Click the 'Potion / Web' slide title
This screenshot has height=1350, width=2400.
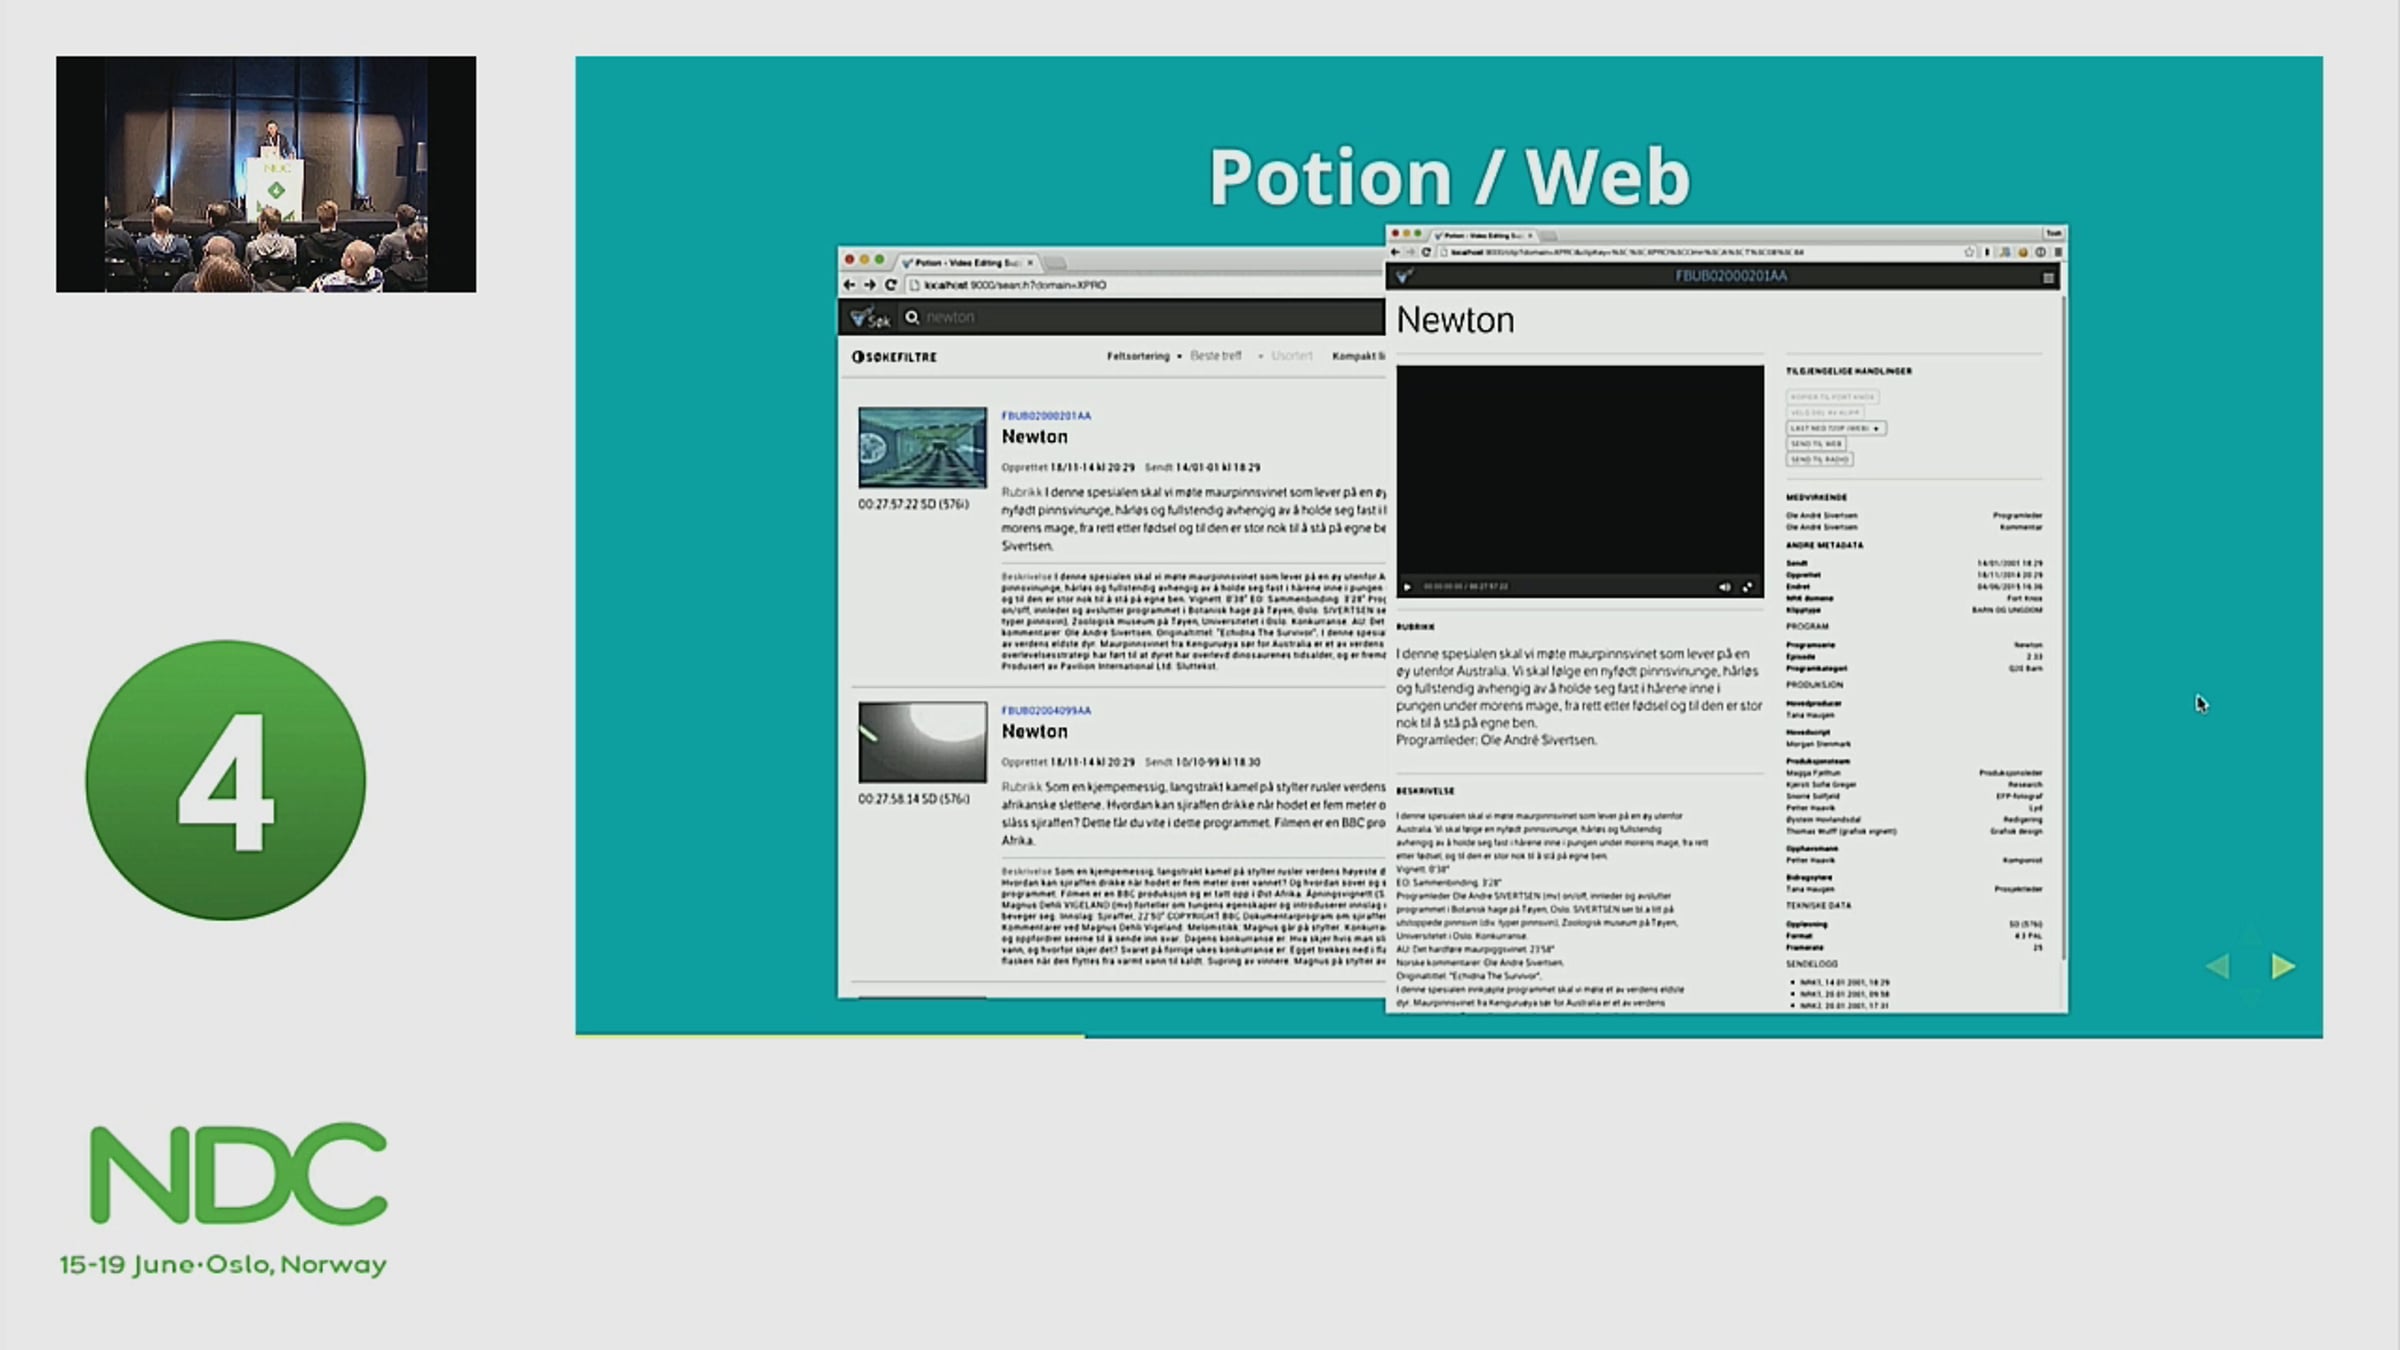[1449, 177]
